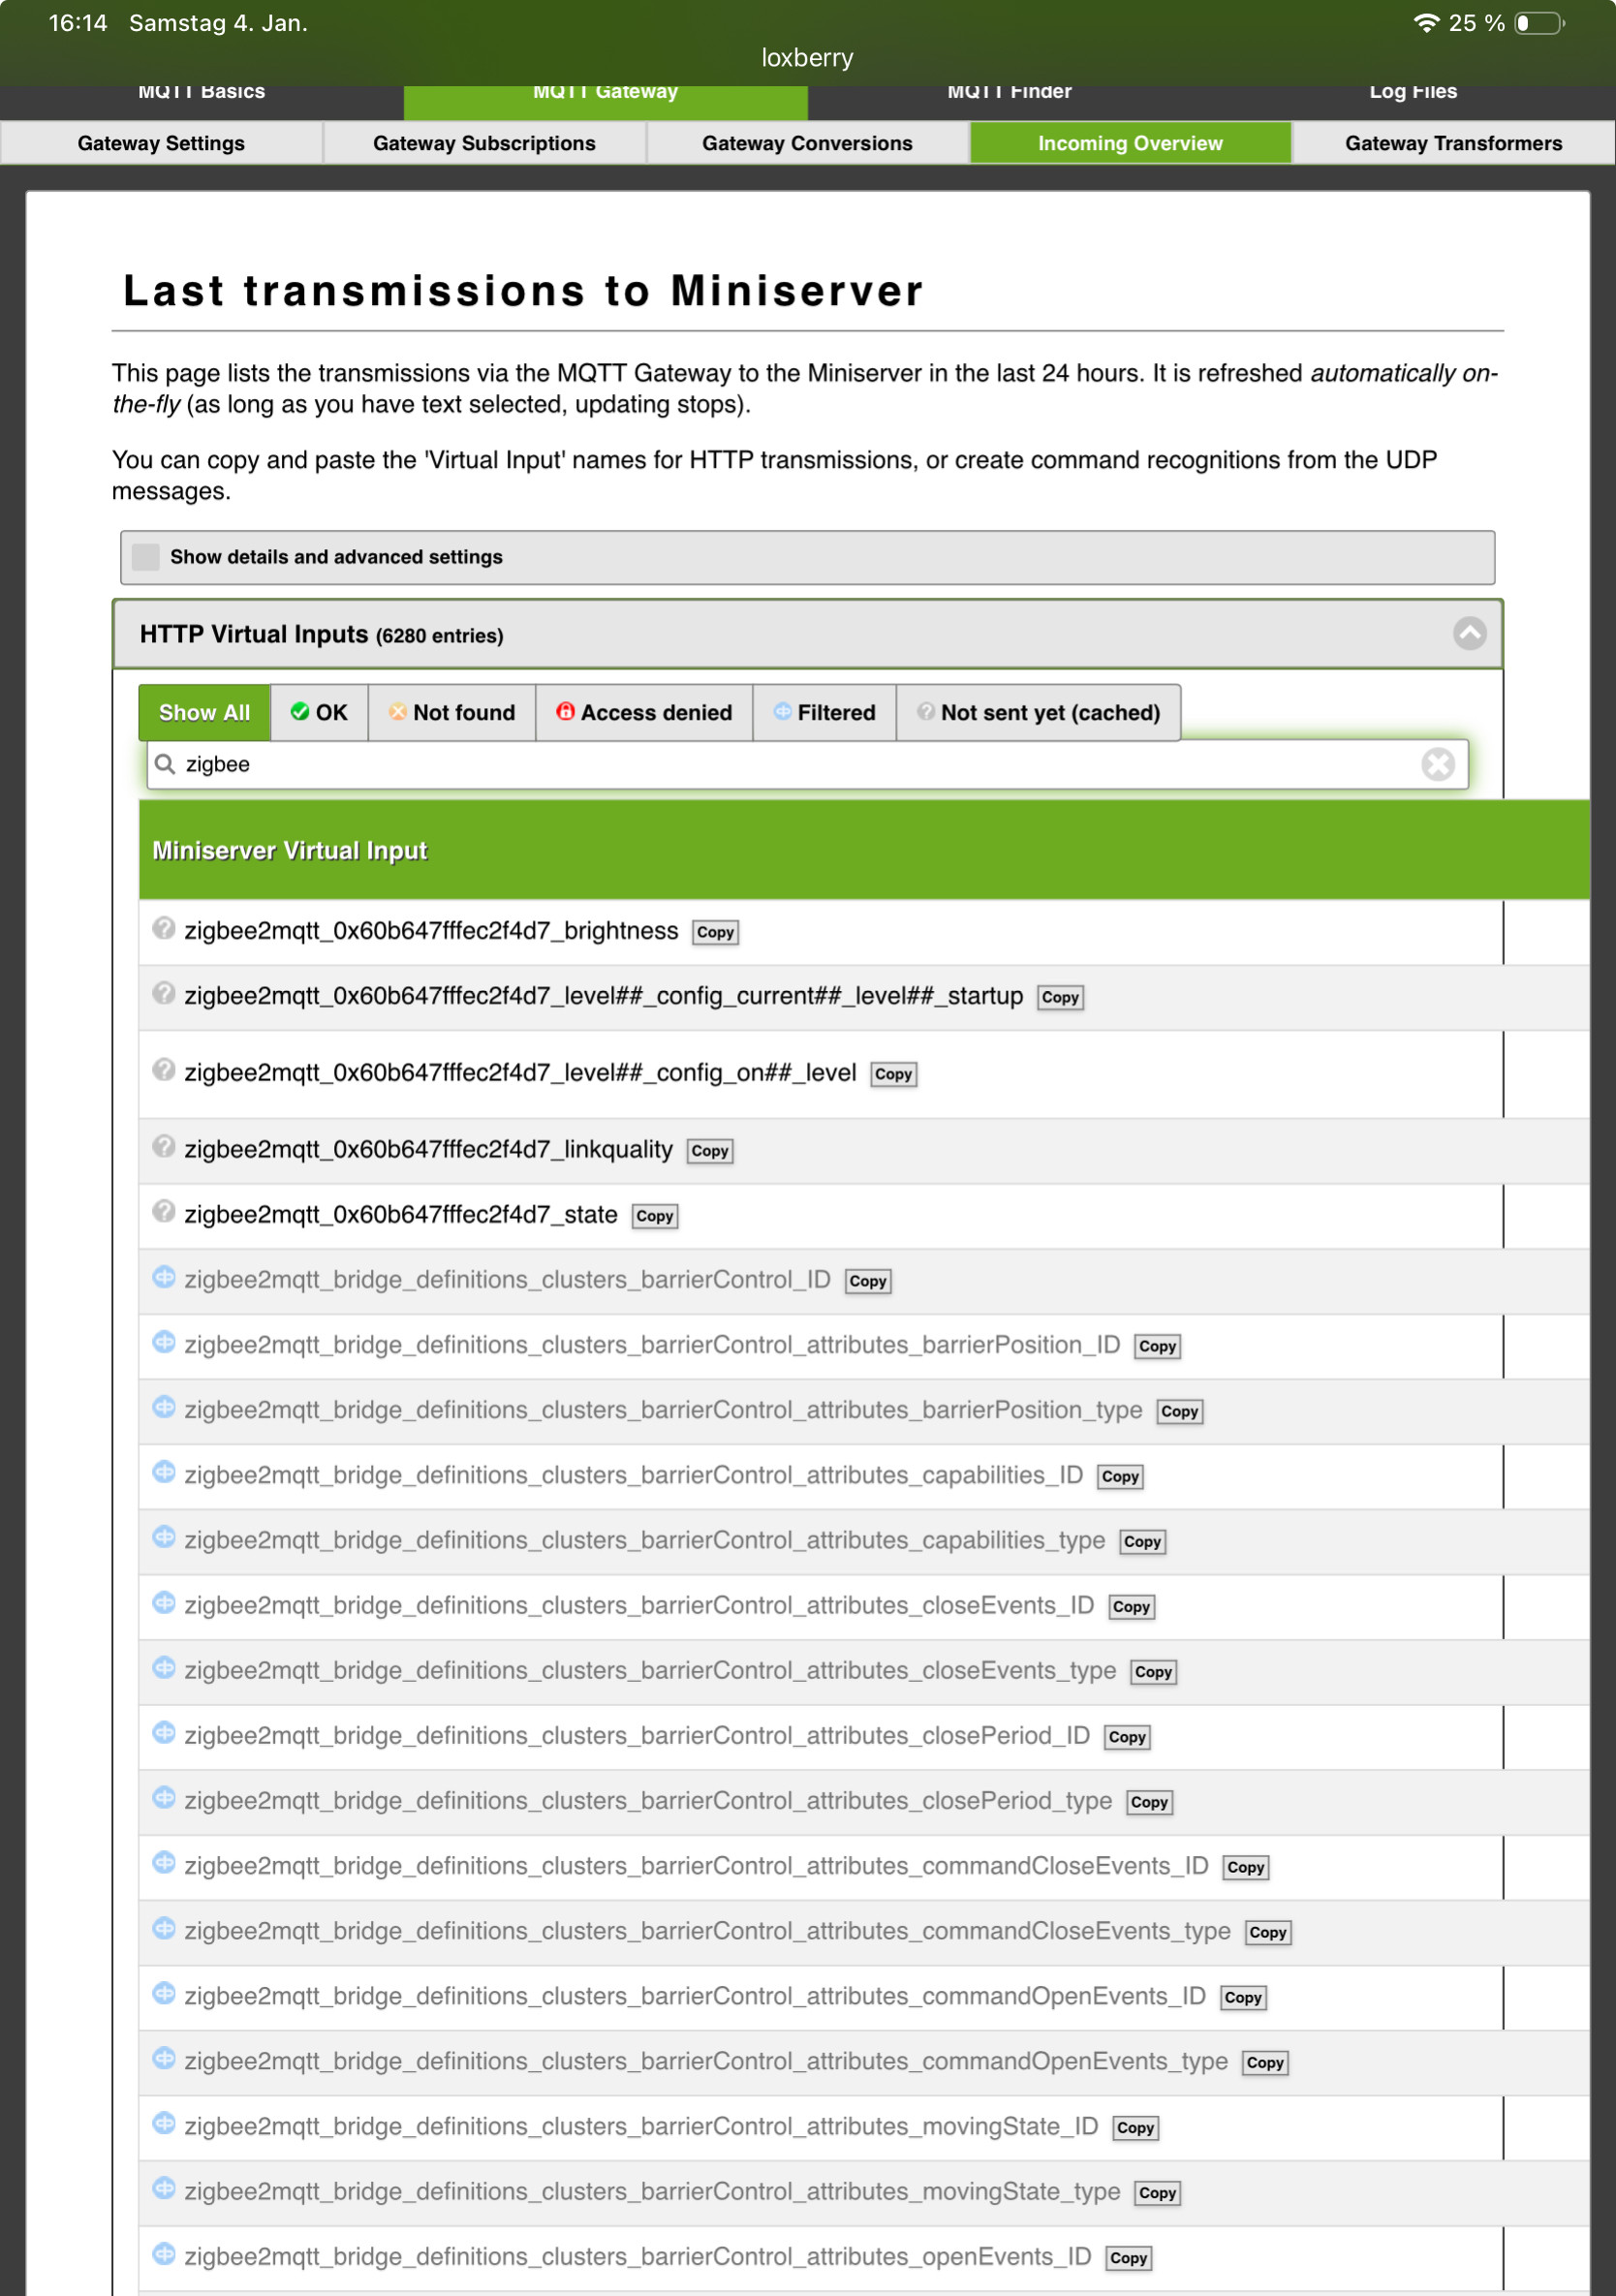1616x2296 pixels.
Task: Copy the level##_config_on##_level input name
Action: coord(893,1074)
